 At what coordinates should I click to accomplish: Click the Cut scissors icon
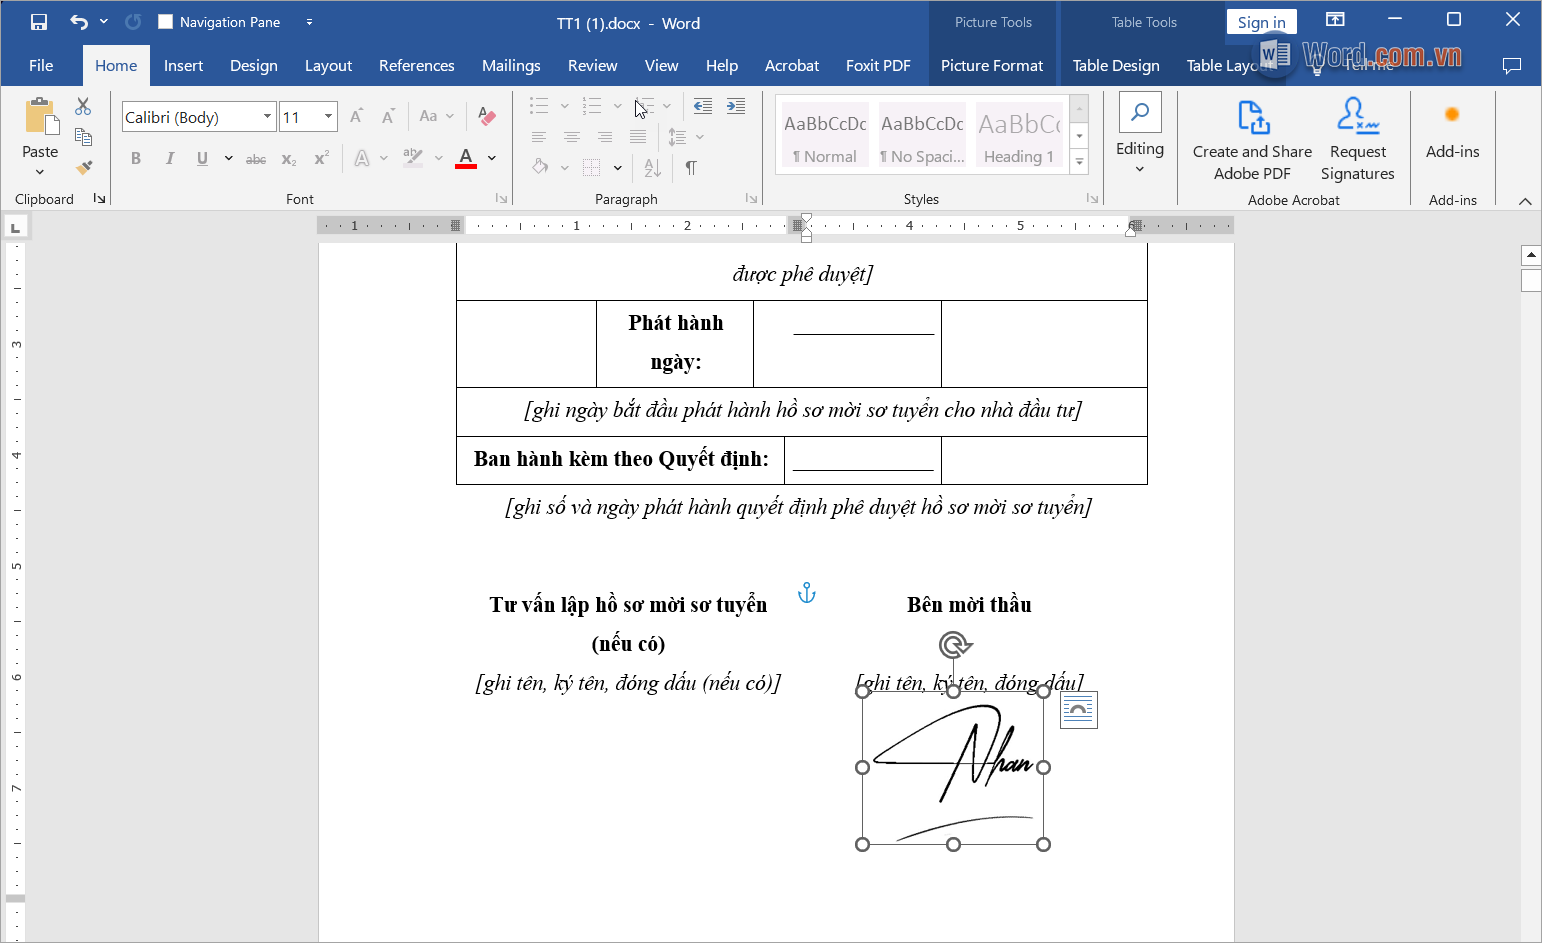tap(83, 106)
